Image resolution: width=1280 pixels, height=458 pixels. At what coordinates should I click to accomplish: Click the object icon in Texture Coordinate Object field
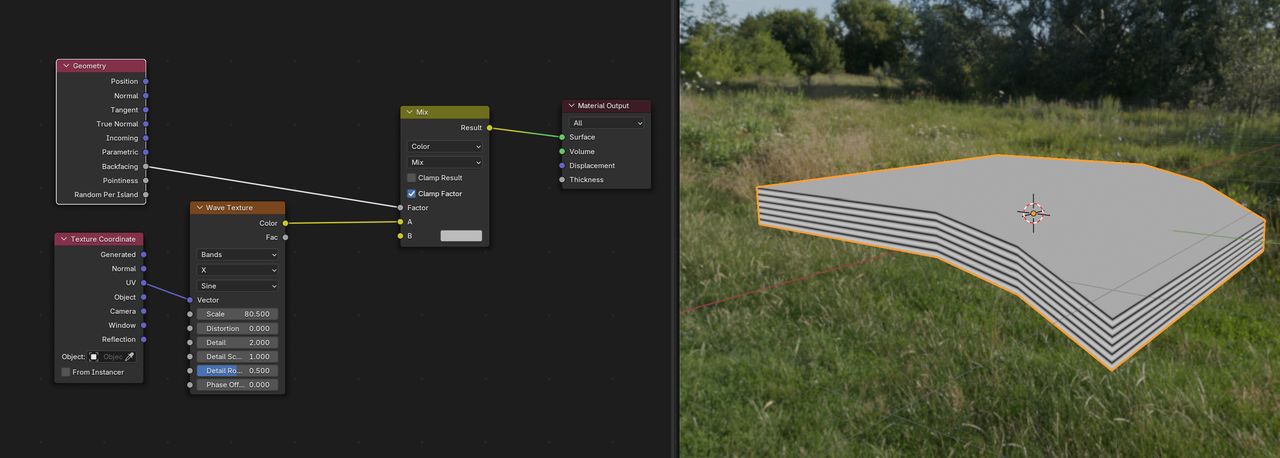click(94, 357)
